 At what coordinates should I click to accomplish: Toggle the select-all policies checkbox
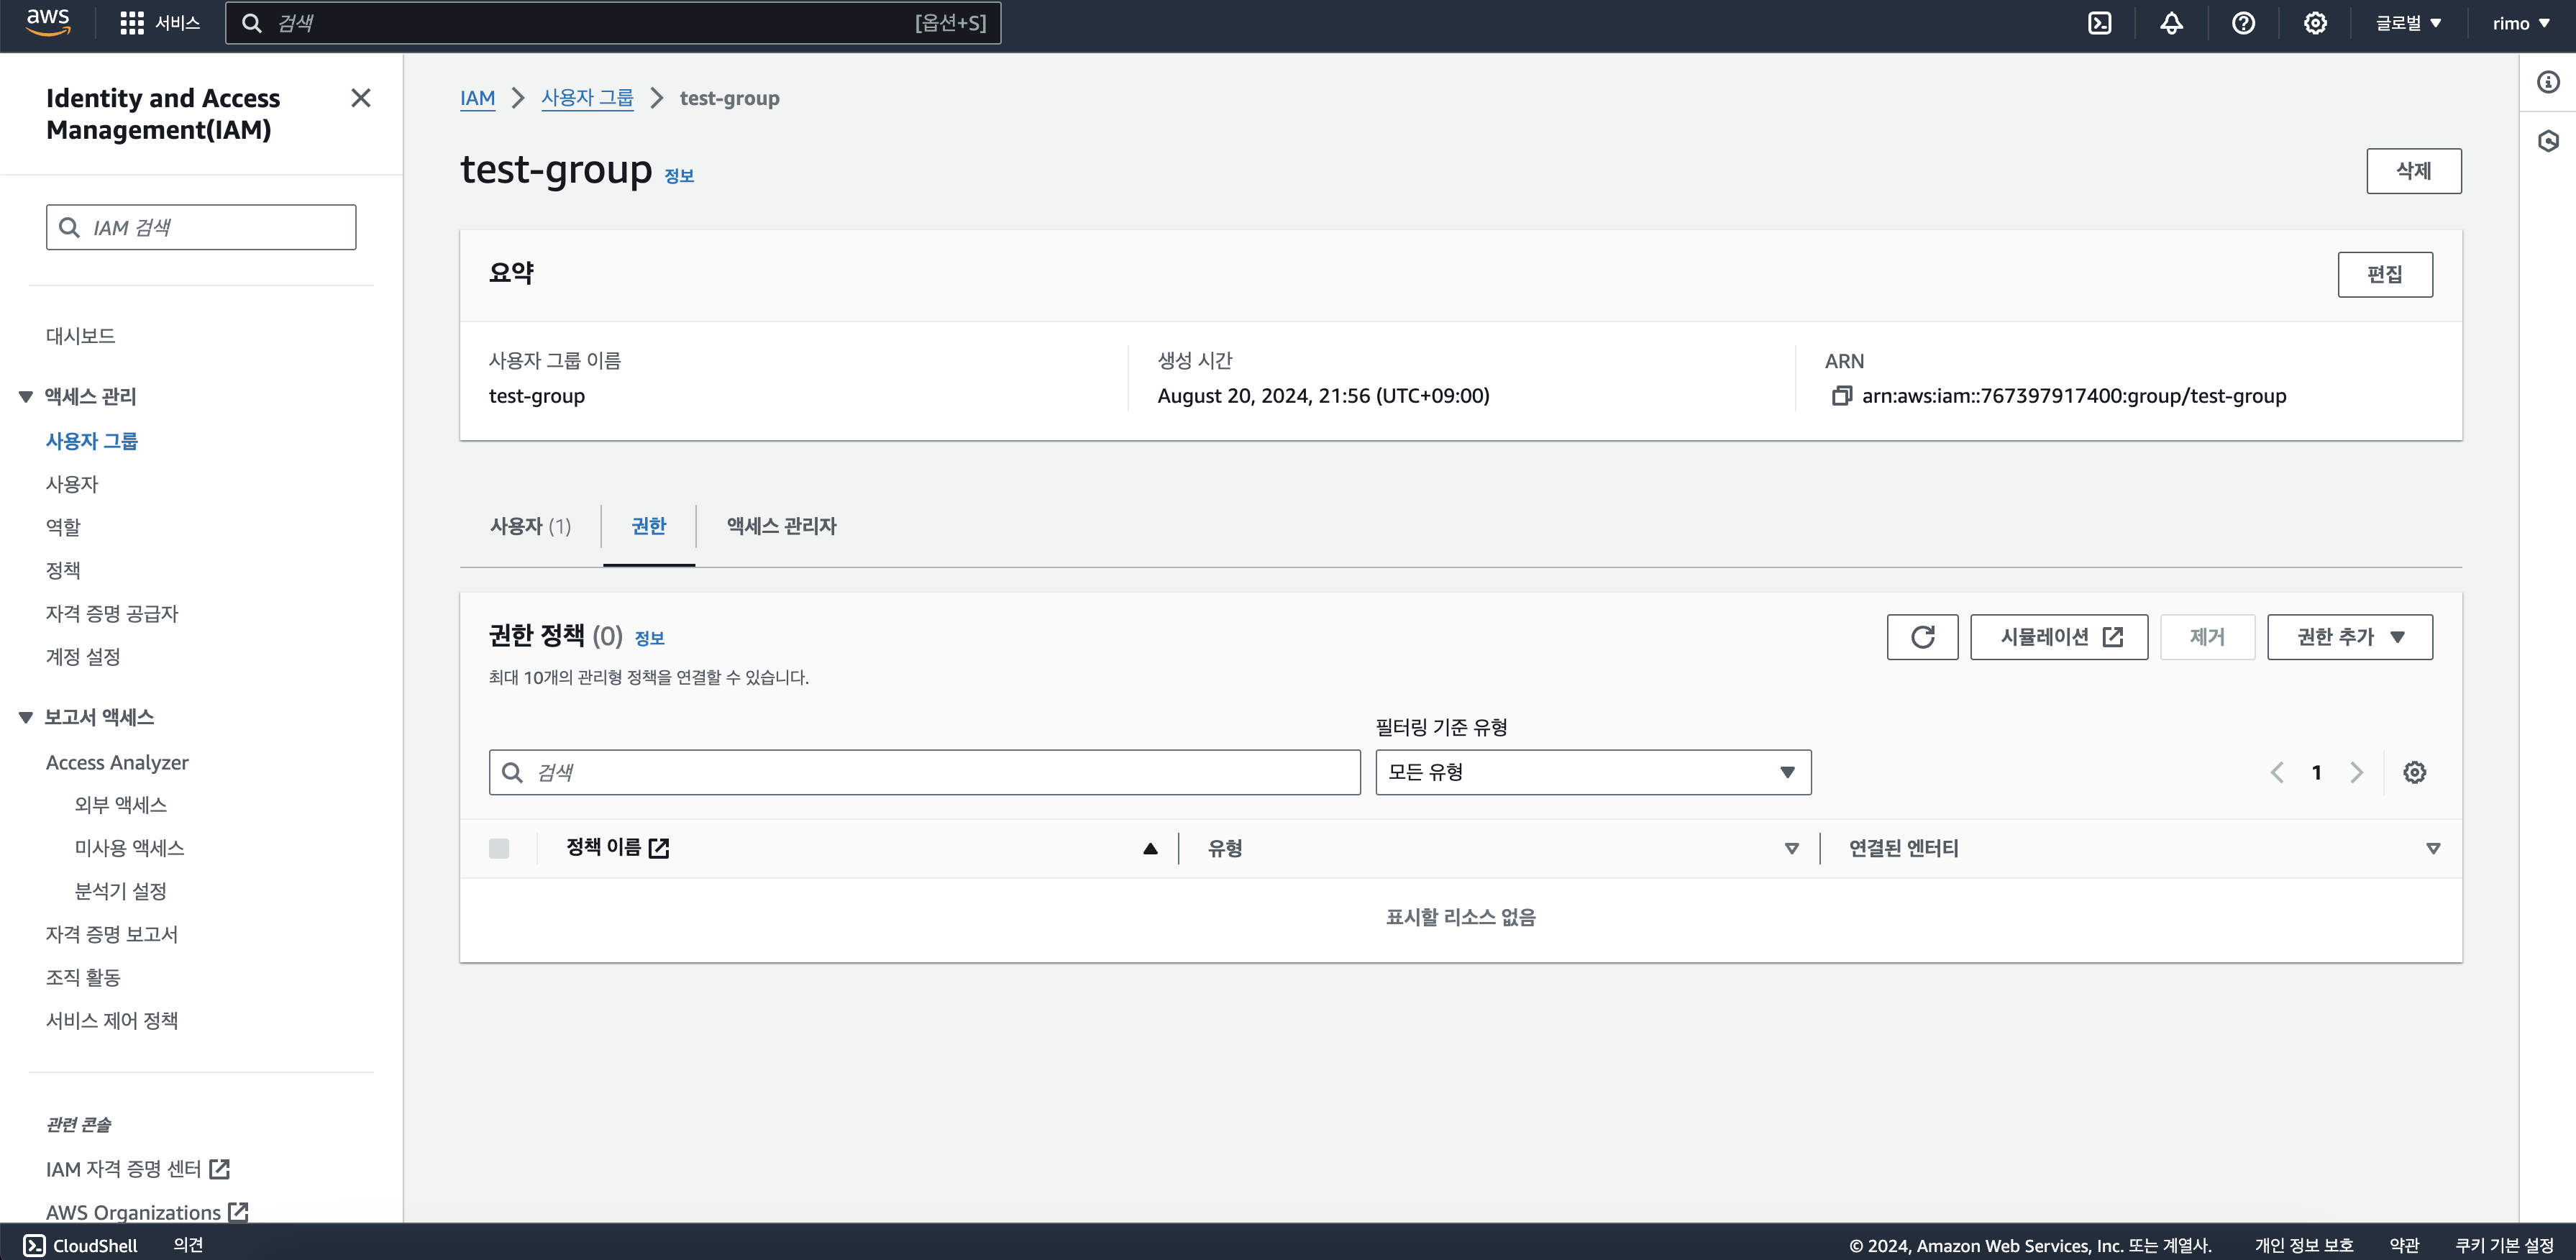[499, 848]
